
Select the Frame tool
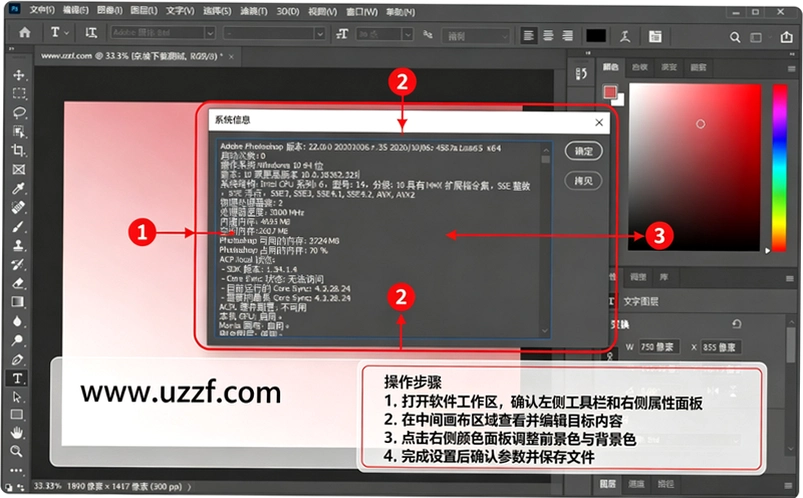(19, 170)
